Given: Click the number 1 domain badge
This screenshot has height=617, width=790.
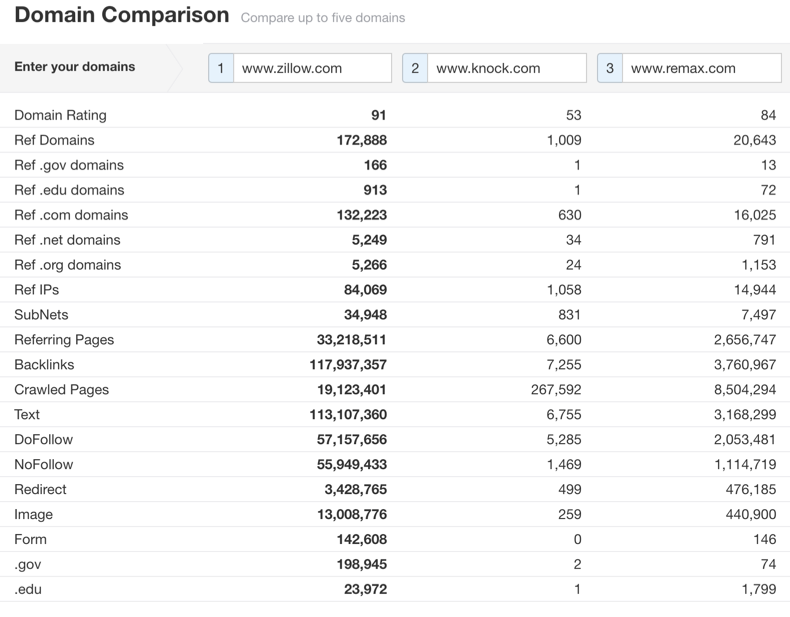Looking at the screenshot, I should 221,68.
